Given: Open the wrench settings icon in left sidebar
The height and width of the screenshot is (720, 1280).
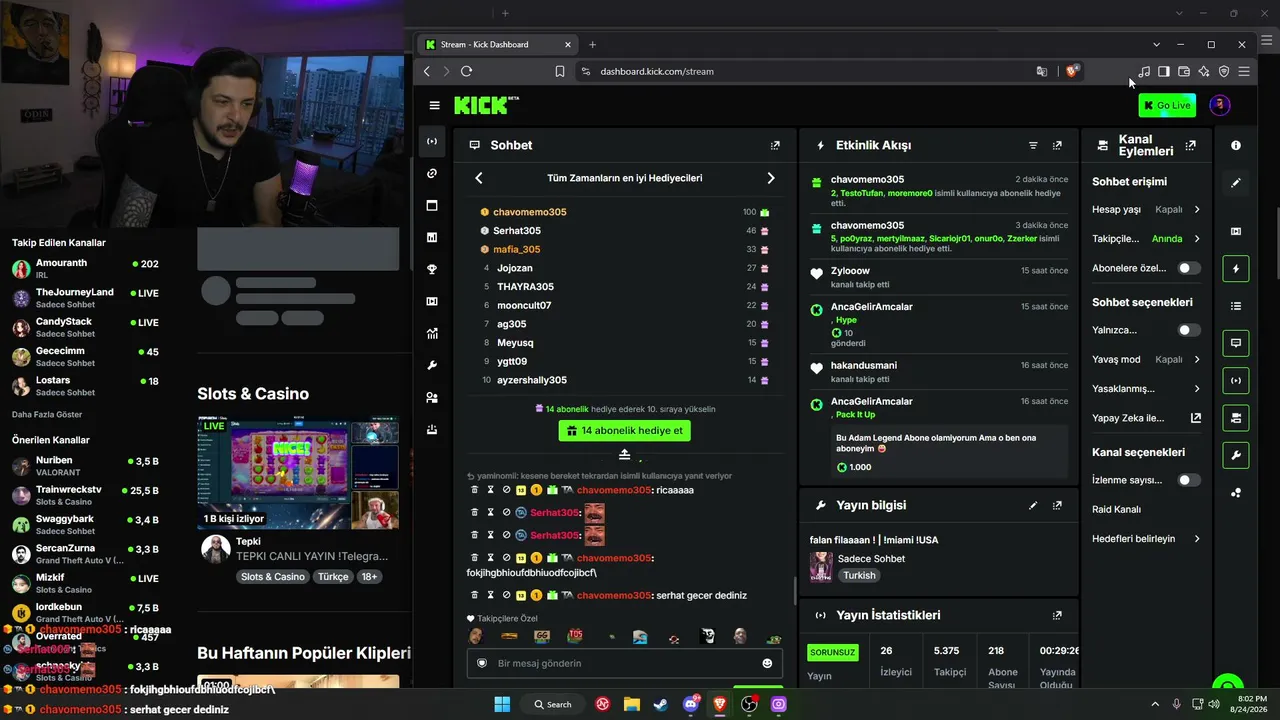Looking at the screenshot, I should click(432, 365).
